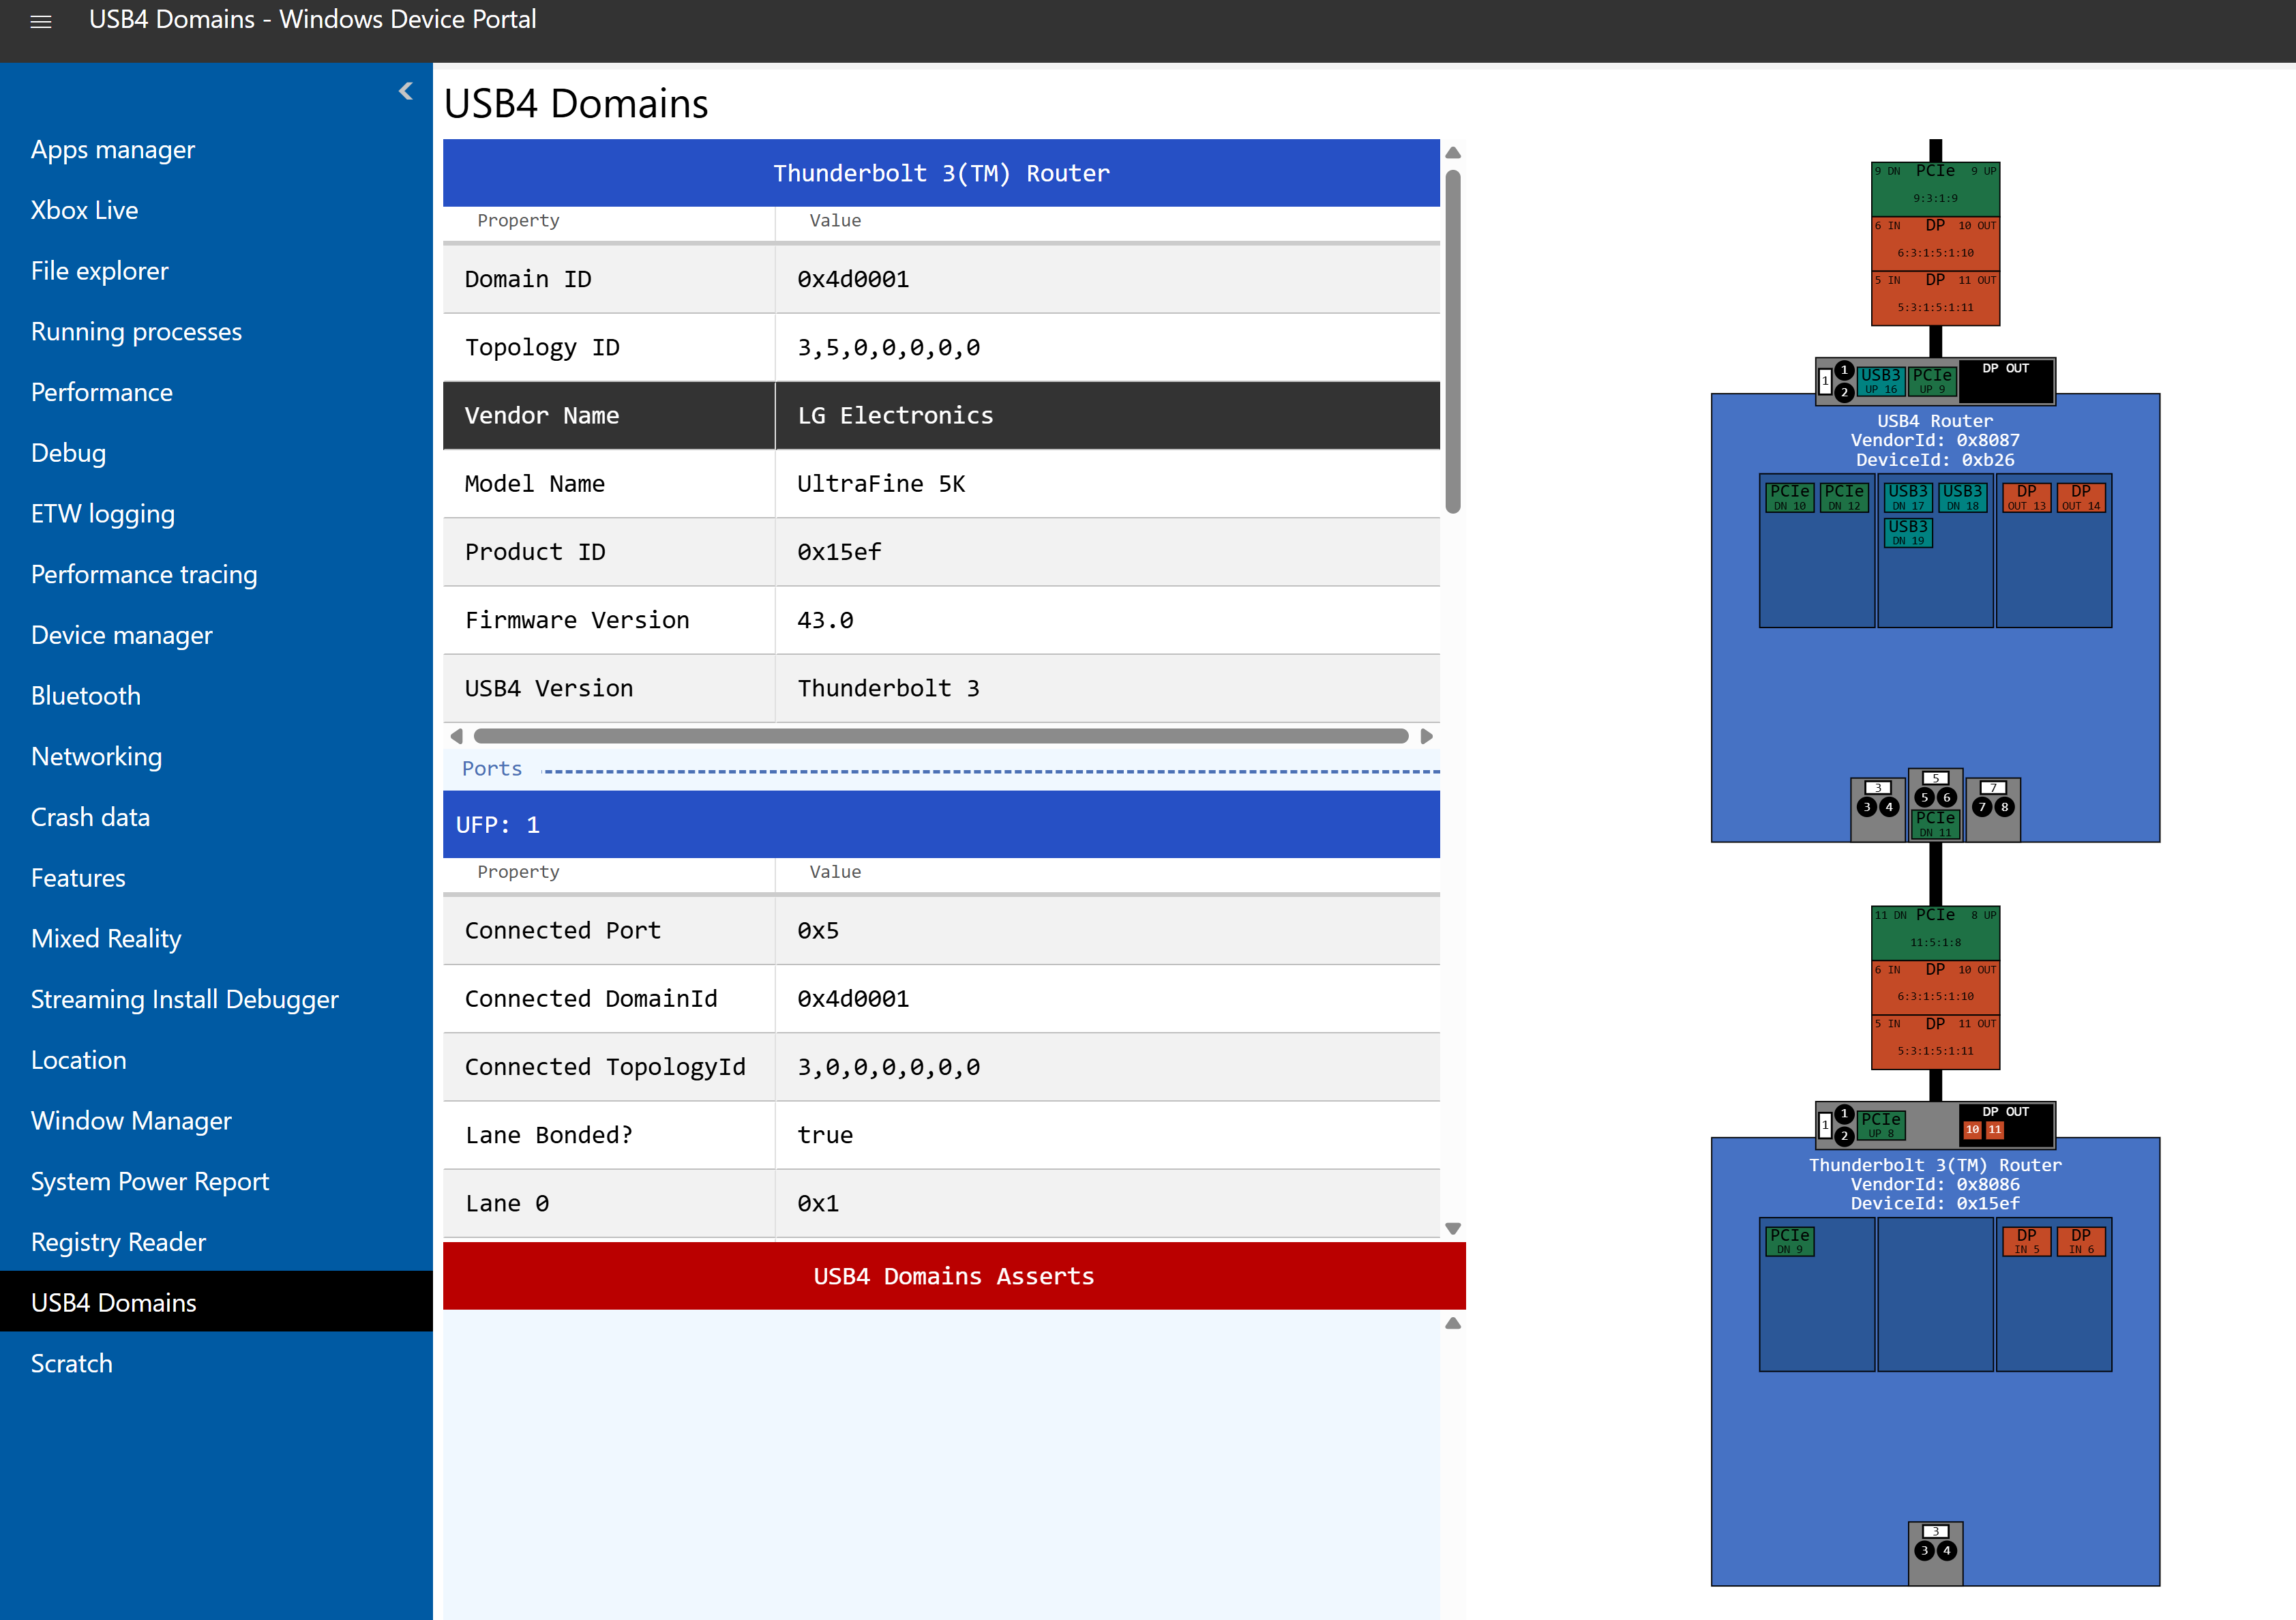The height and width of the screenshot is (1620, 2296).
Task: Click port 3/4 on Thunderbolt 3(TM) Router
Action: coord(1935,1553)
